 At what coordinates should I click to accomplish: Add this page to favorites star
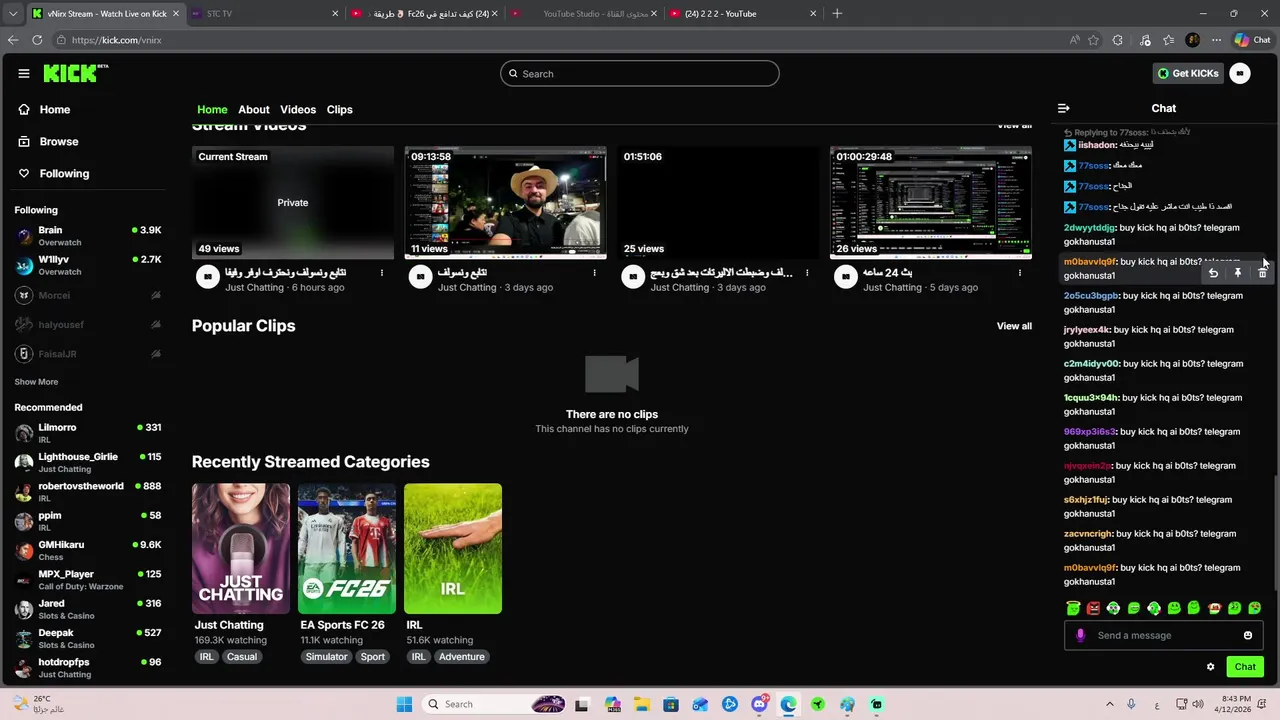pos(1093,40)
